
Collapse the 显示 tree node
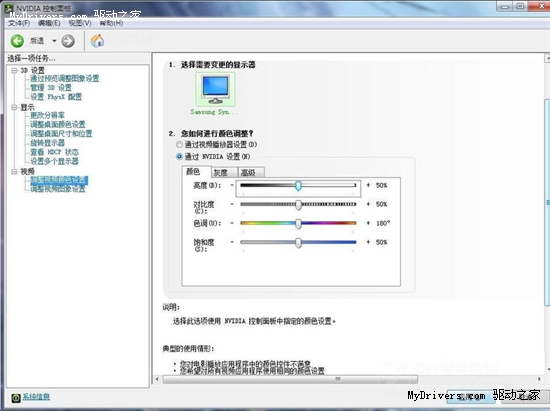[x=14, y=107]
